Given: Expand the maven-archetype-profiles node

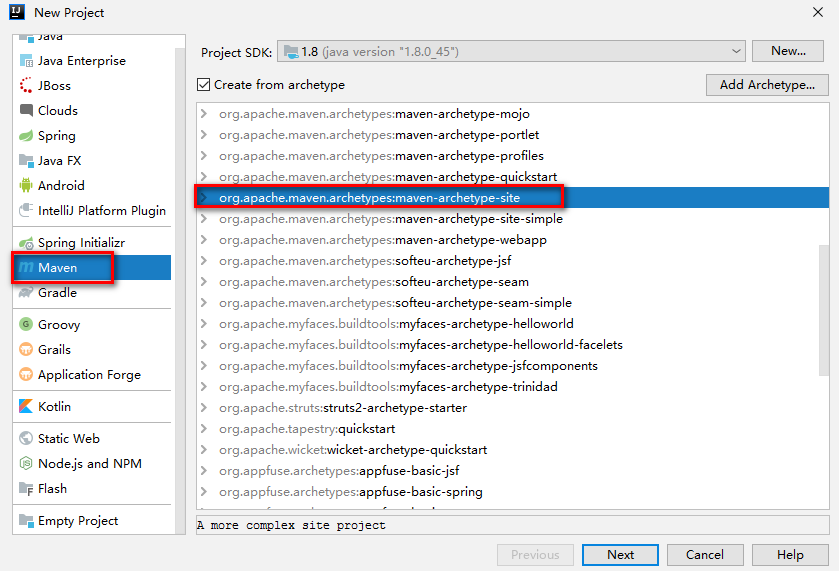Looking at the screenshot, I should point(204,155).
